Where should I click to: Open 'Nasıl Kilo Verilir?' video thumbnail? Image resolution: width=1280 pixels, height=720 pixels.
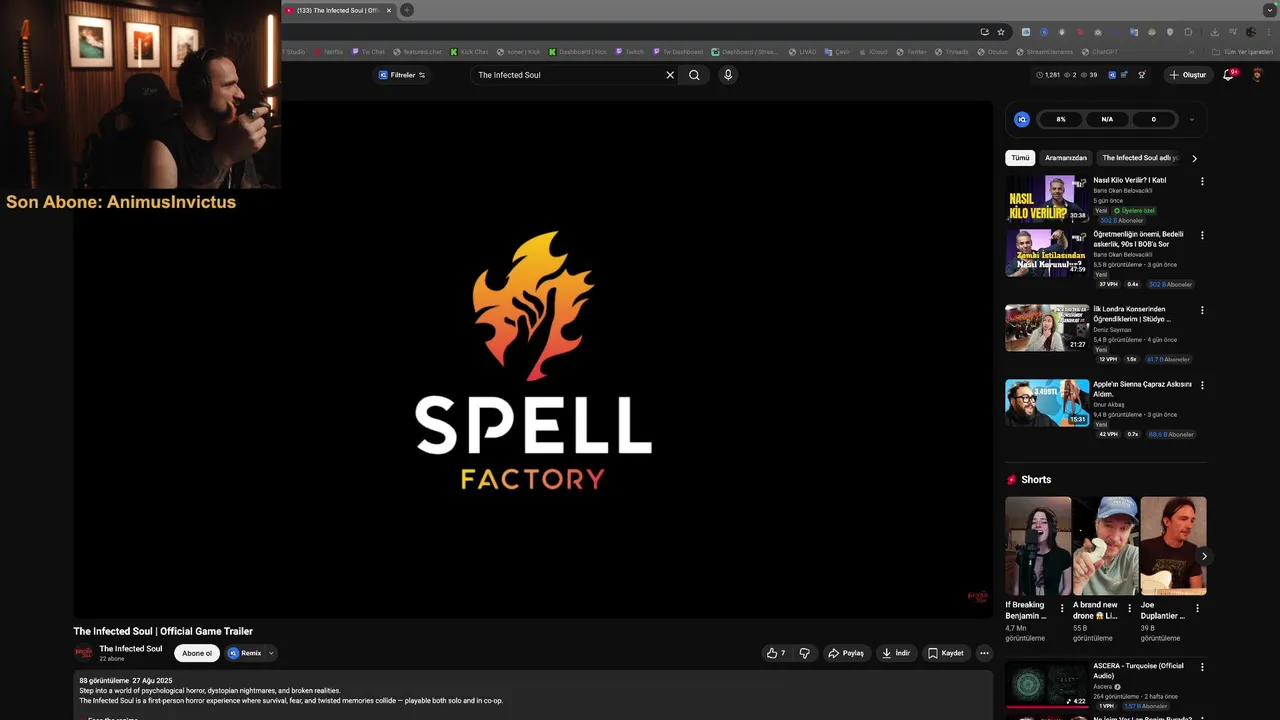(x=1047, y=199)
